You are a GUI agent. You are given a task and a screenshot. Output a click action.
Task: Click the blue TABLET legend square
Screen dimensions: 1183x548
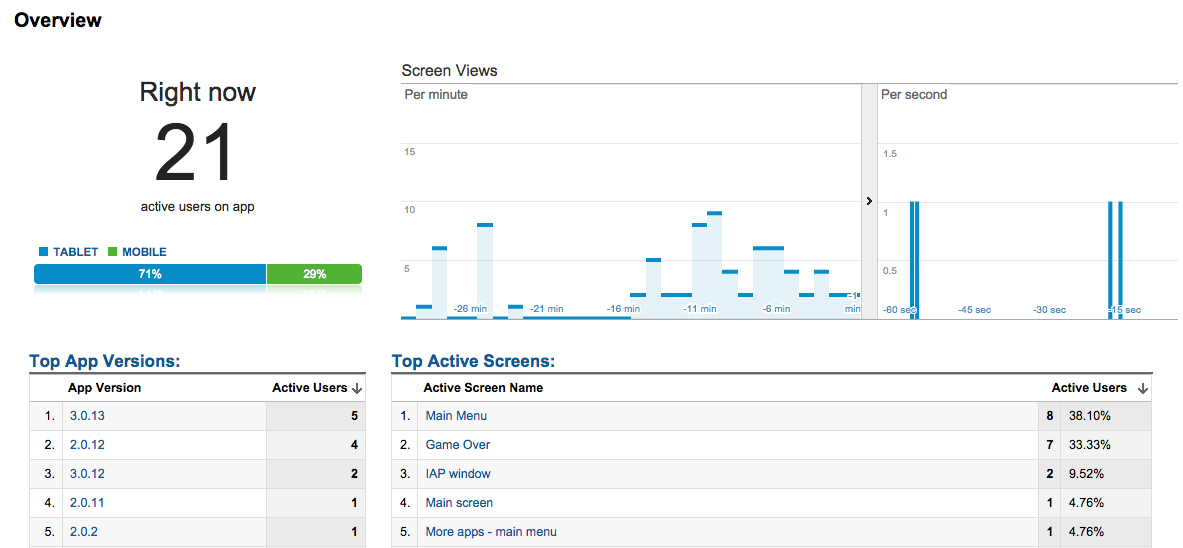tap(43, 252)
